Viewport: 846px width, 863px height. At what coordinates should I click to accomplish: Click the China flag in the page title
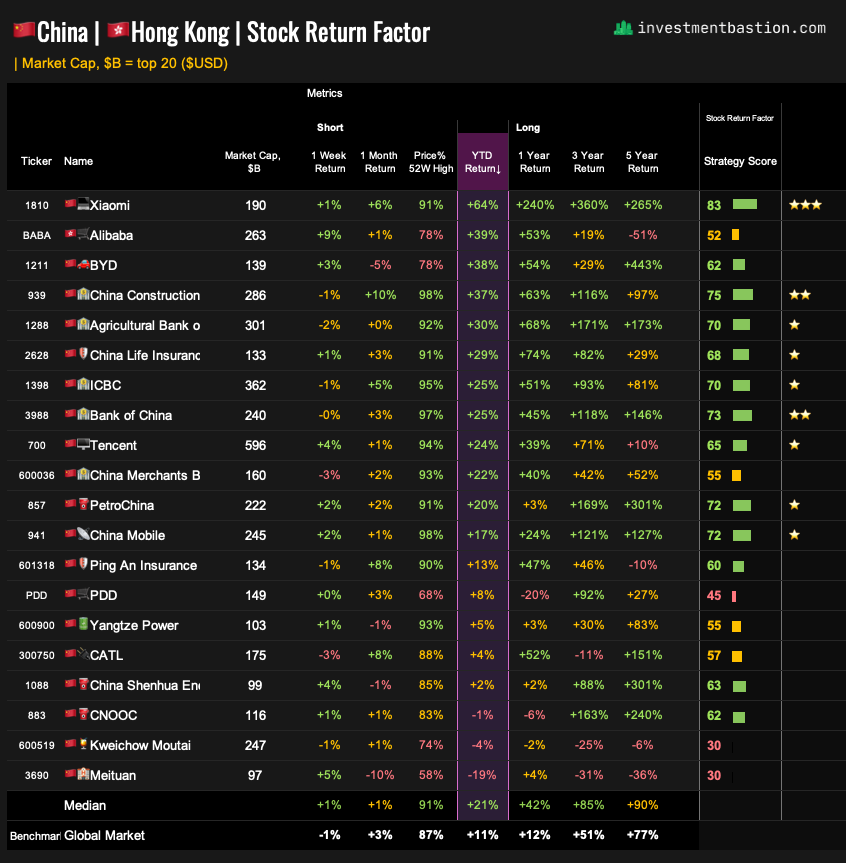24,30
